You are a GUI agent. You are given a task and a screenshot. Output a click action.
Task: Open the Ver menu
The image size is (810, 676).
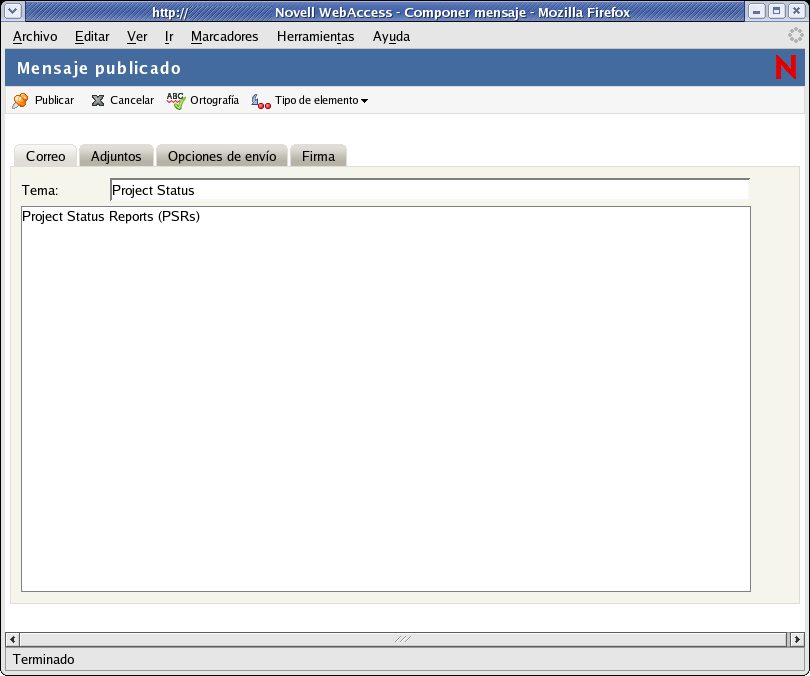[x=137, y=37]
